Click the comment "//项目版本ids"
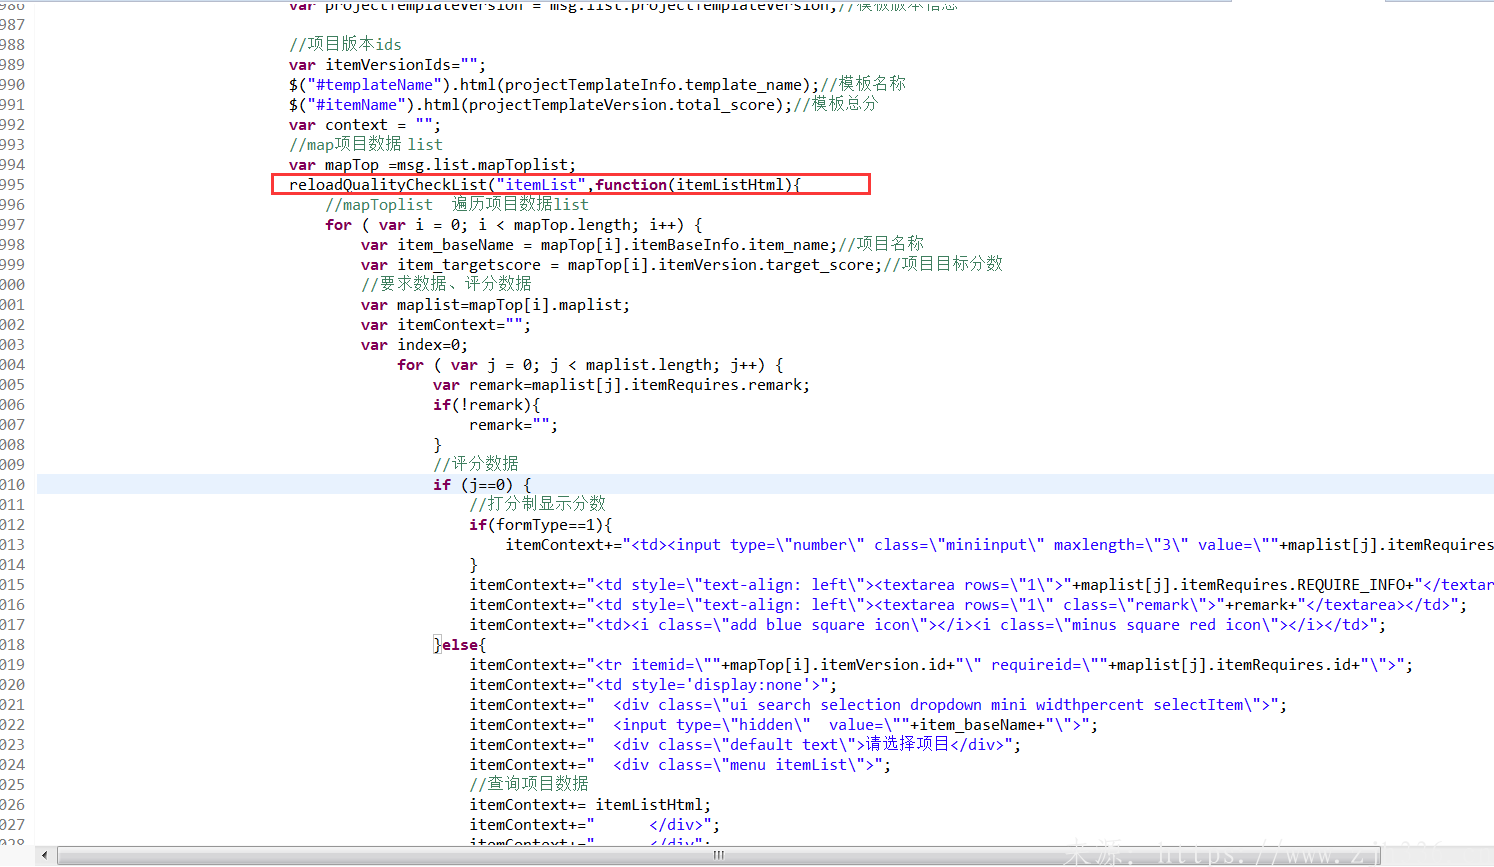The height and width of the screenshot is (867, 1494). [345, 44]
